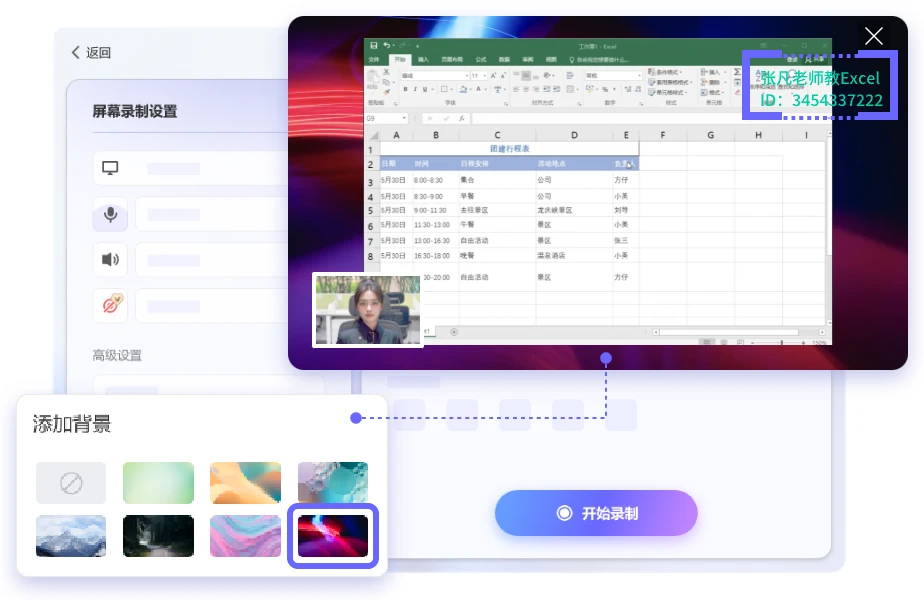Pick the snowy mountain background thumbnail
Screen dimensions: 924x600
71,536
